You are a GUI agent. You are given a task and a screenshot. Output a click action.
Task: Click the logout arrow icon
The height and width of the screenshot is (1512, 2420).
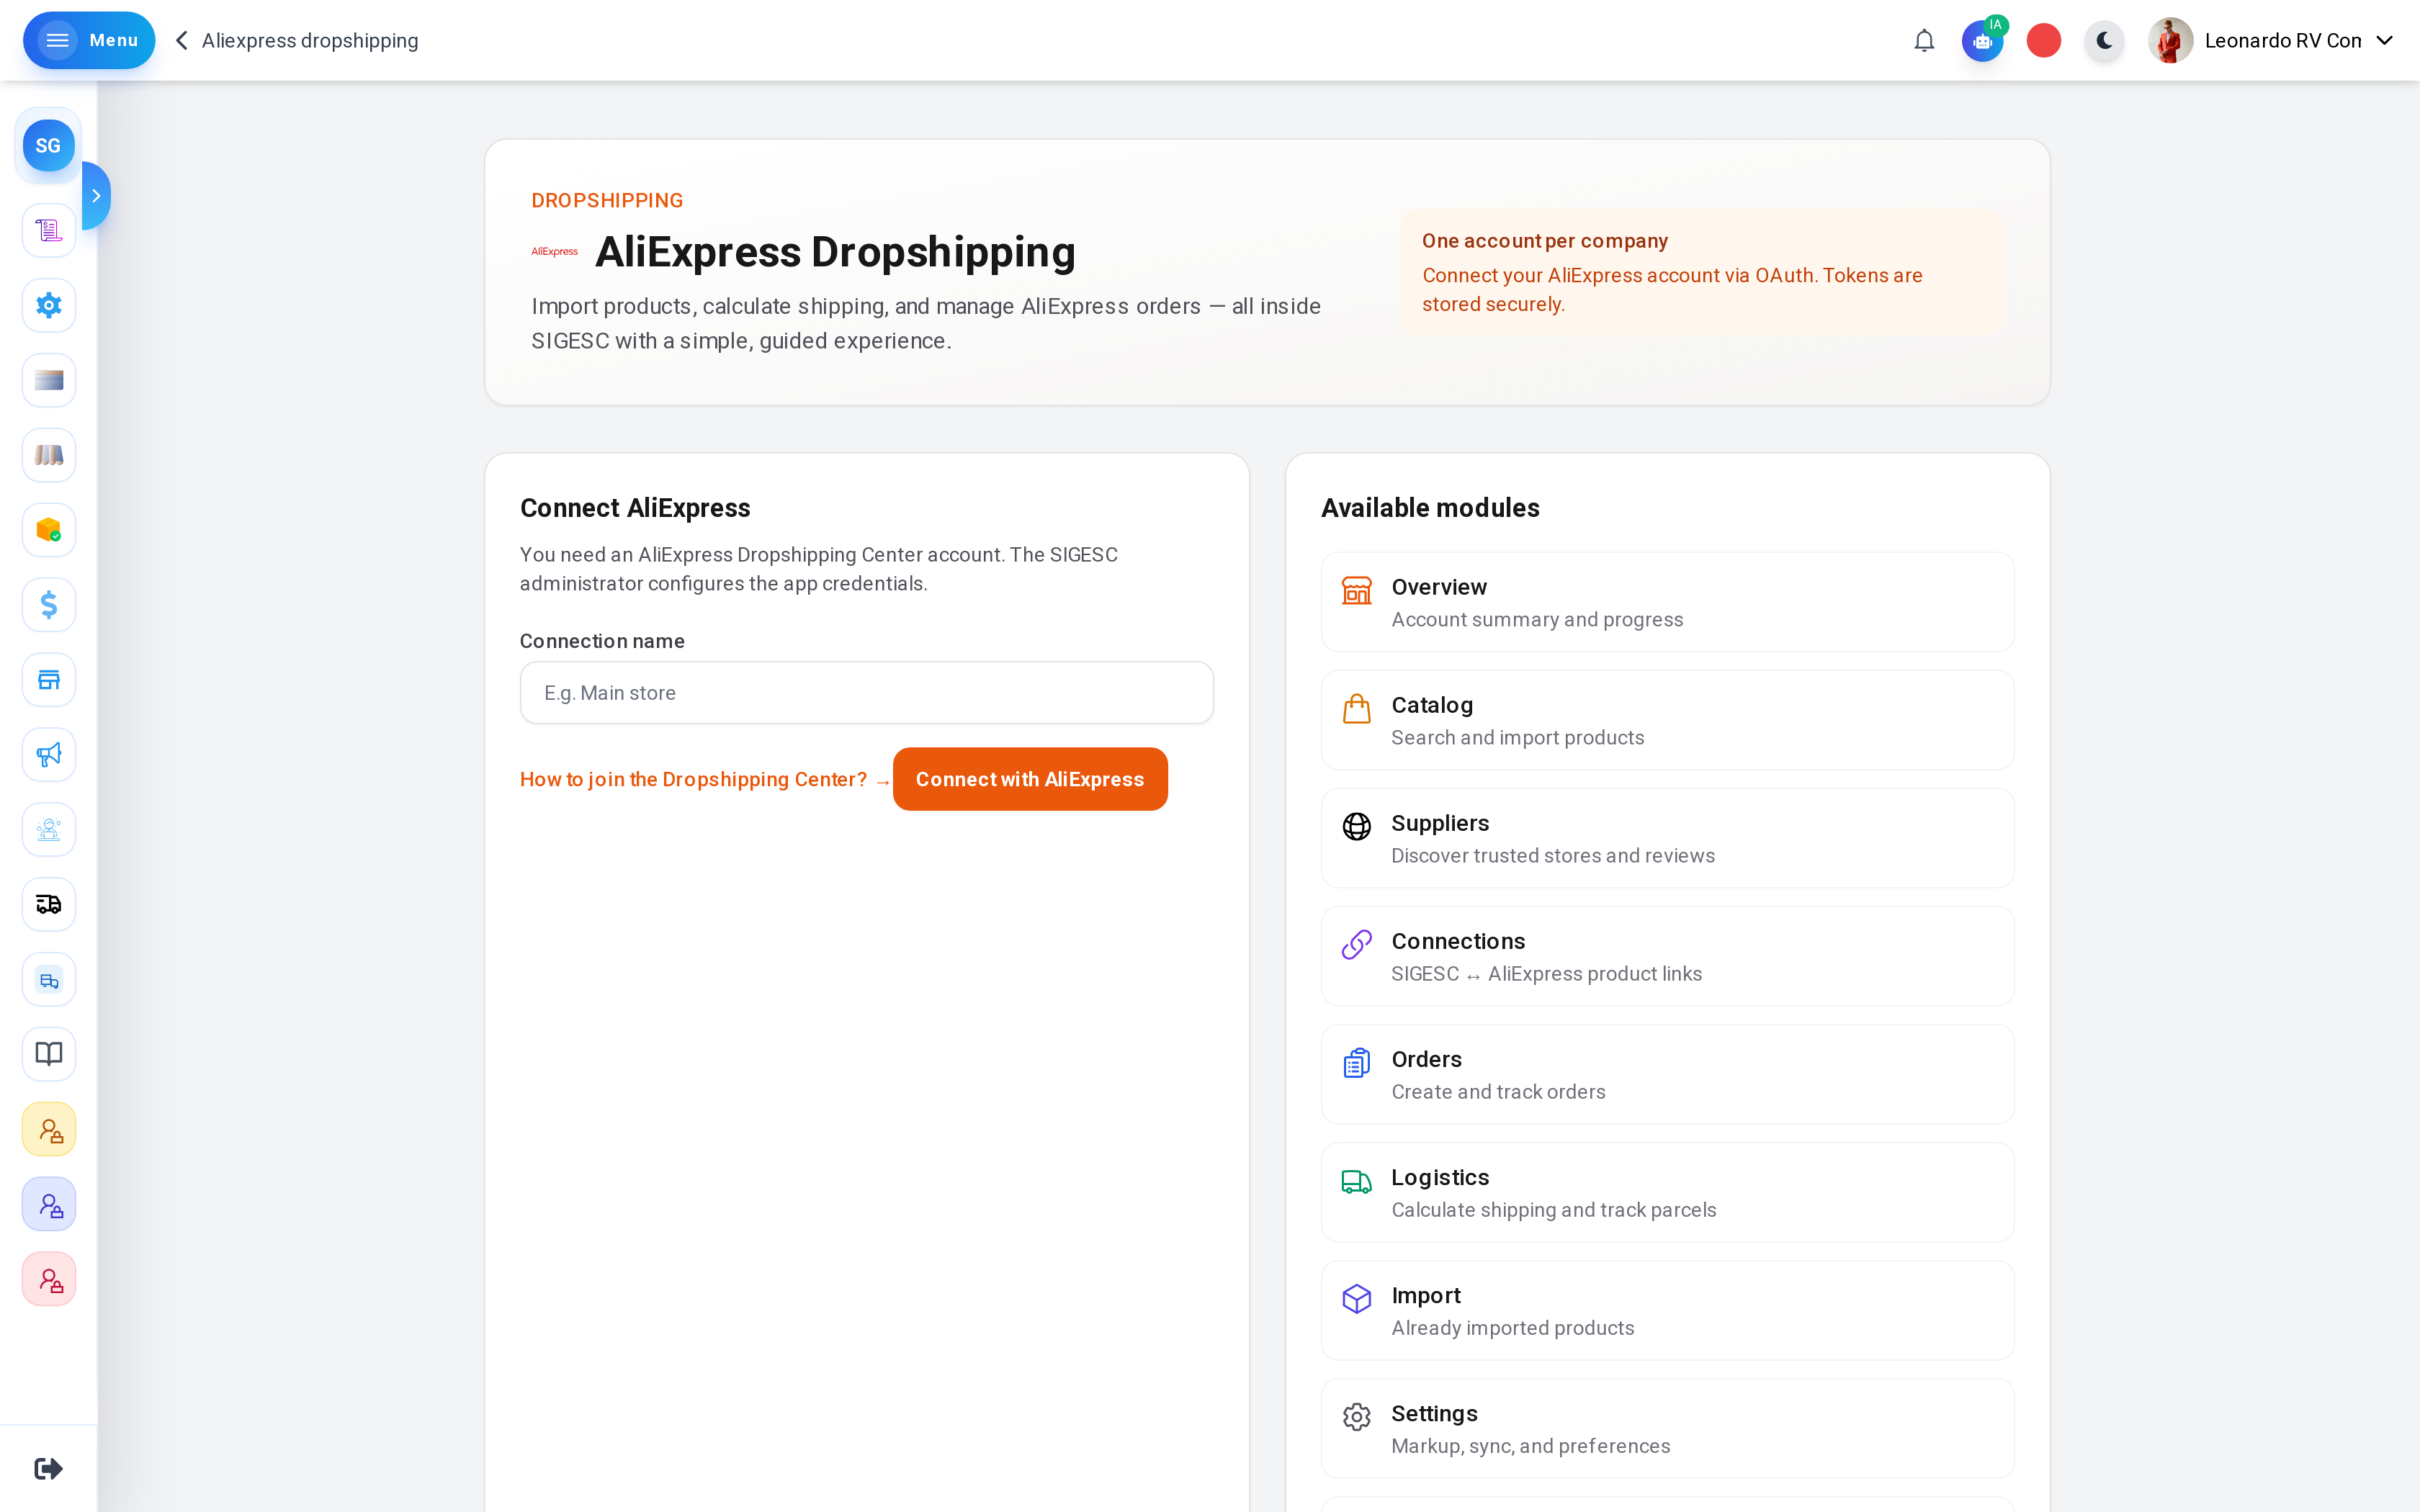coord(48,1468)
